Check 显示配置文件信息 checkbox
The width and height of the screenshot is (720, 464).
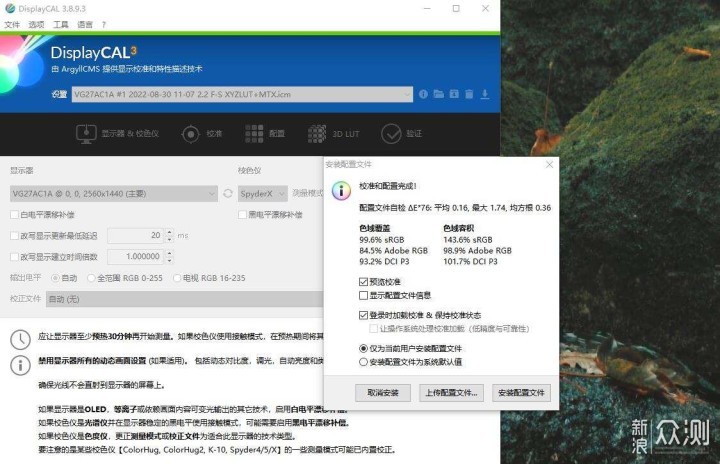(x=363, y=295)
